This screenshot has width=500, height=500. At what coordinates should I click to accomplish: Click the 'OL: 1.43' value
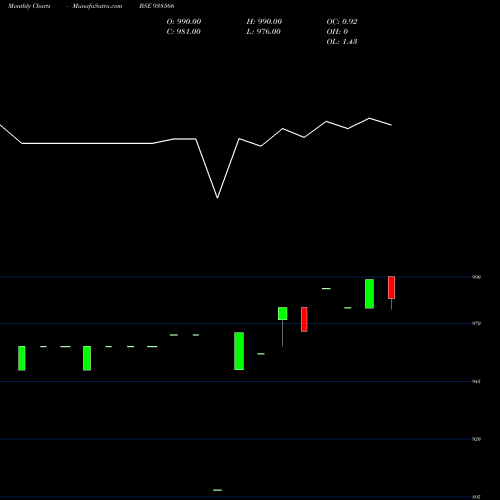pyautogui.click(x=342, y=42)
